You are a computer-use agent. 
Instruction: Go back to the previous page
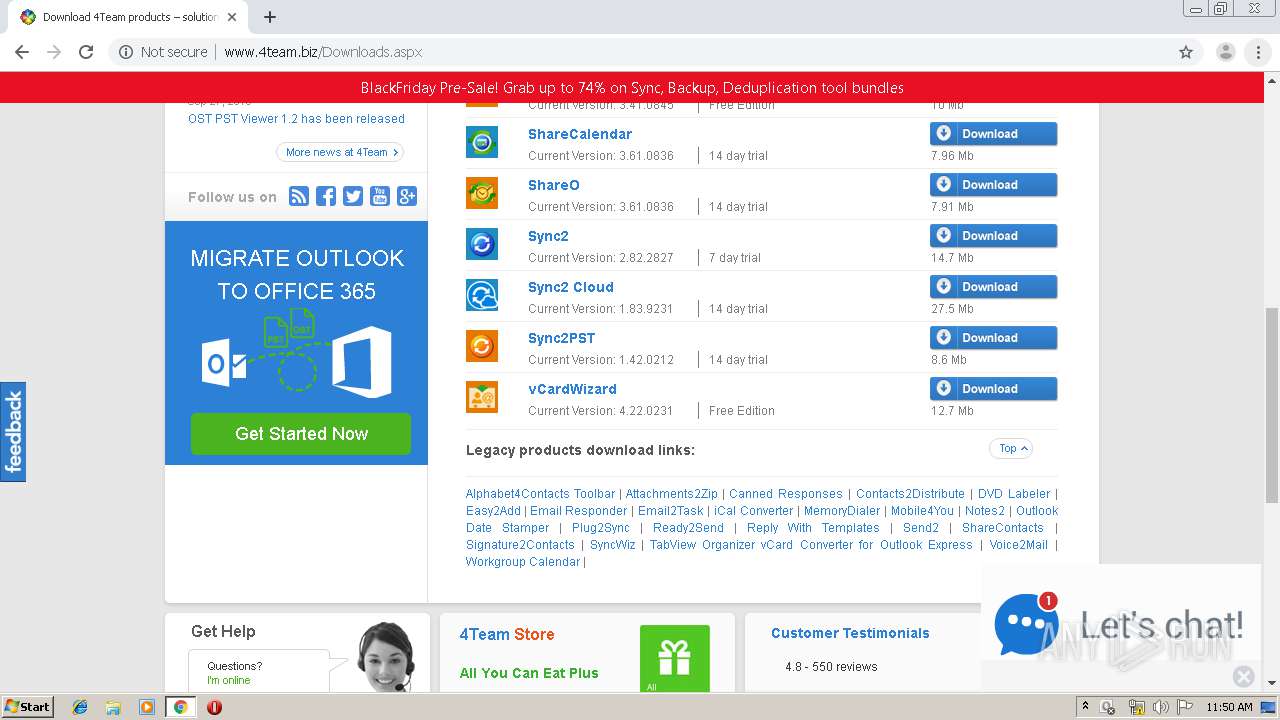point(22,52)
